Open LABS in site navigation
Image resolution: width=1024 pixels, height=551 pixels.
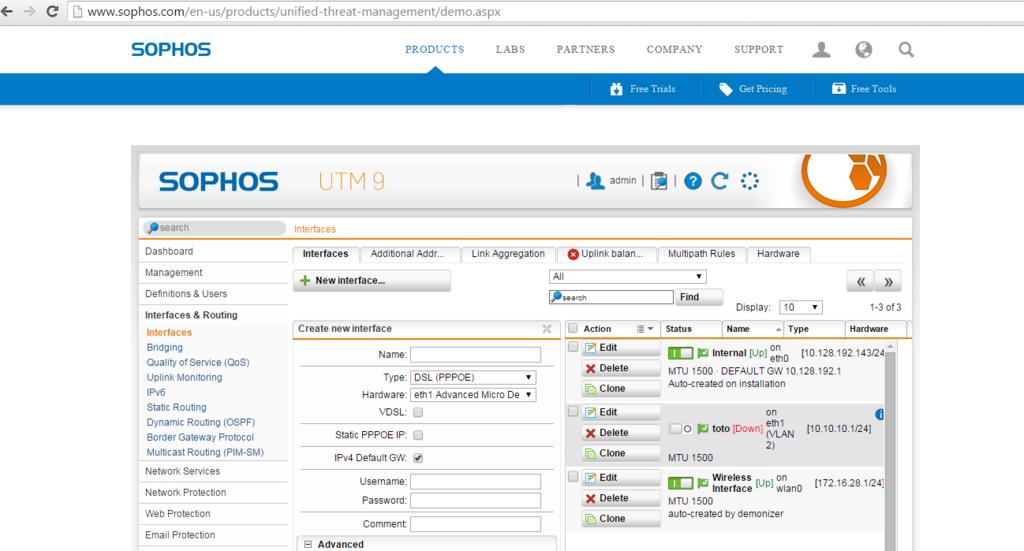(510, 50)
